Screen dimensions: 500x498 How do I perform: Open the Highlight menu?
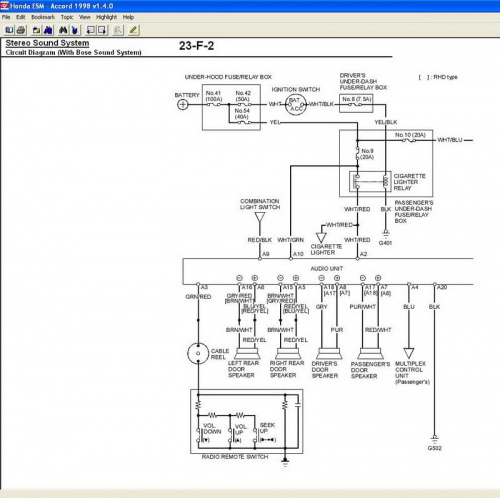pos(107,17)
